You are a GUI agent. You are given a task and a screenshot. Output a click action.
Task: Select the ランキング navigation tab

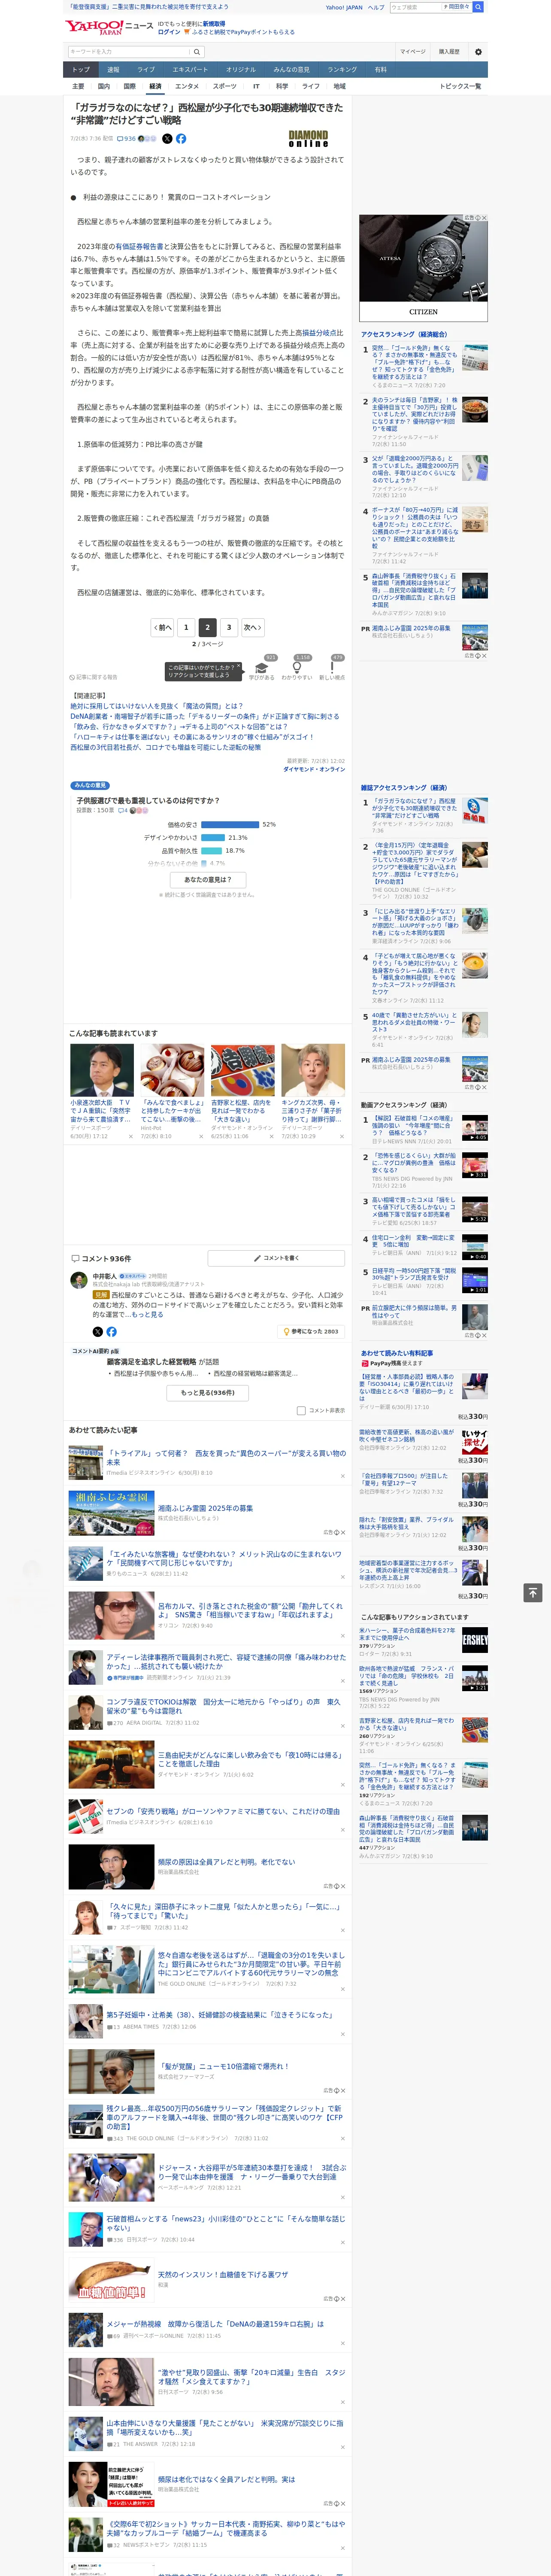[x=342, y=70]
